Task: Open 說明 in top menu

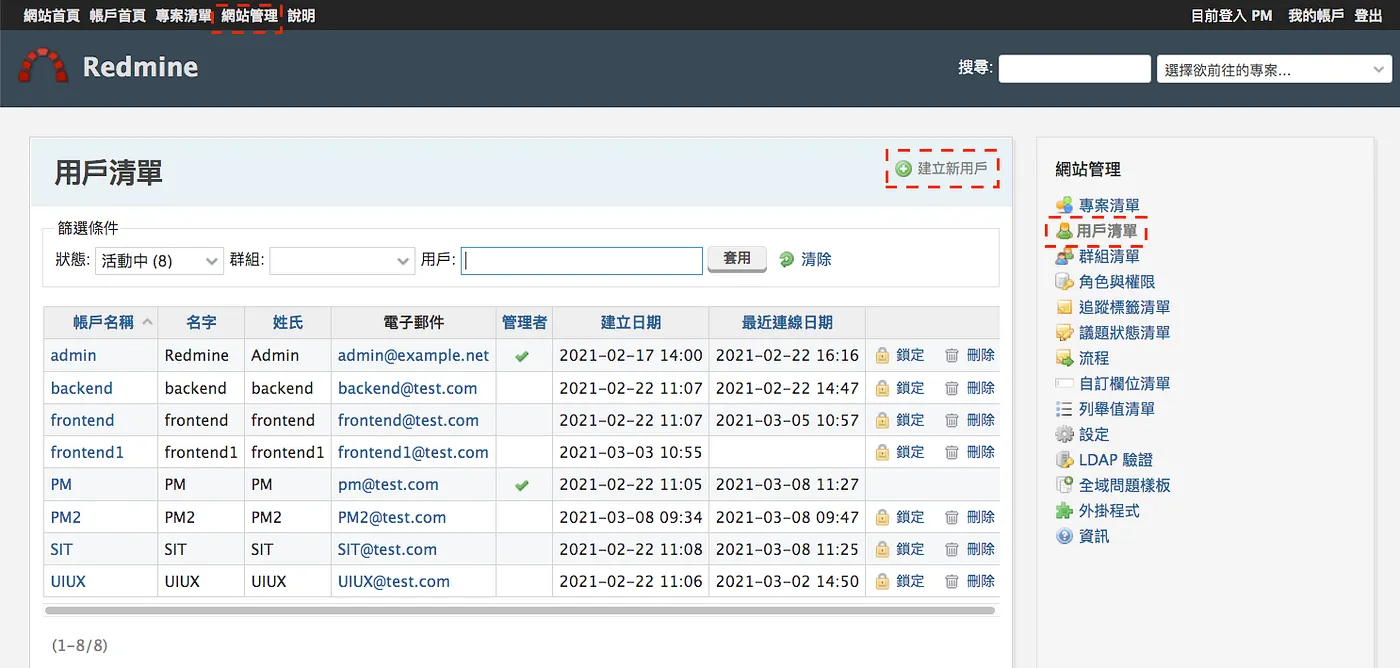Action: point(301,16)
